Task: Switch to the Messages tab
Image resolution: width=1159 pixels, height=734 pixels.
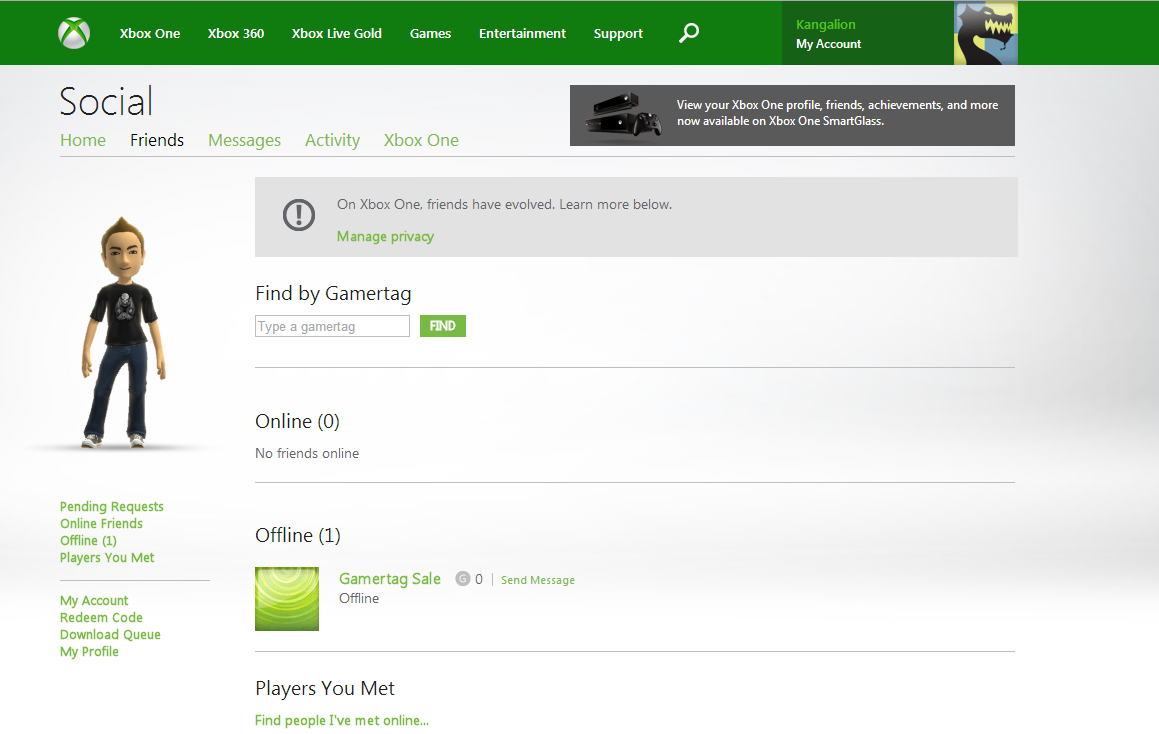Action: [x=244, y=140]
